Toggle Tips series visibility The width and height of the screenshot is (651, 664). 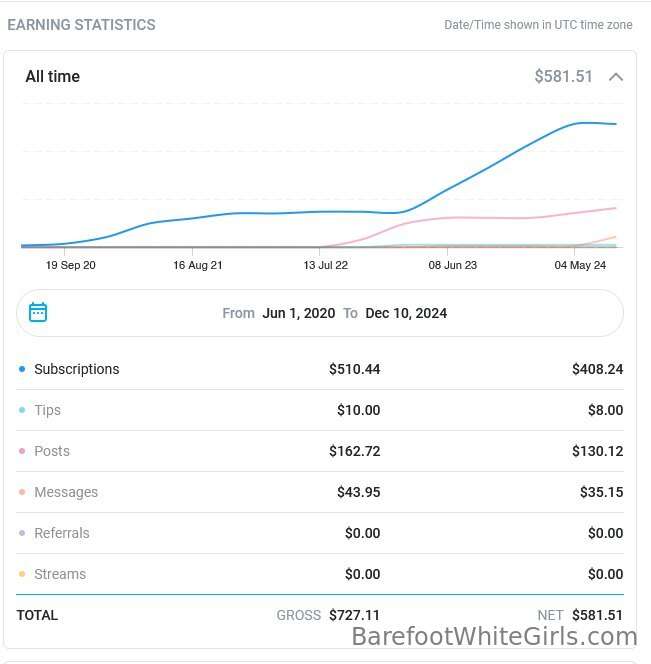point(47,410)
